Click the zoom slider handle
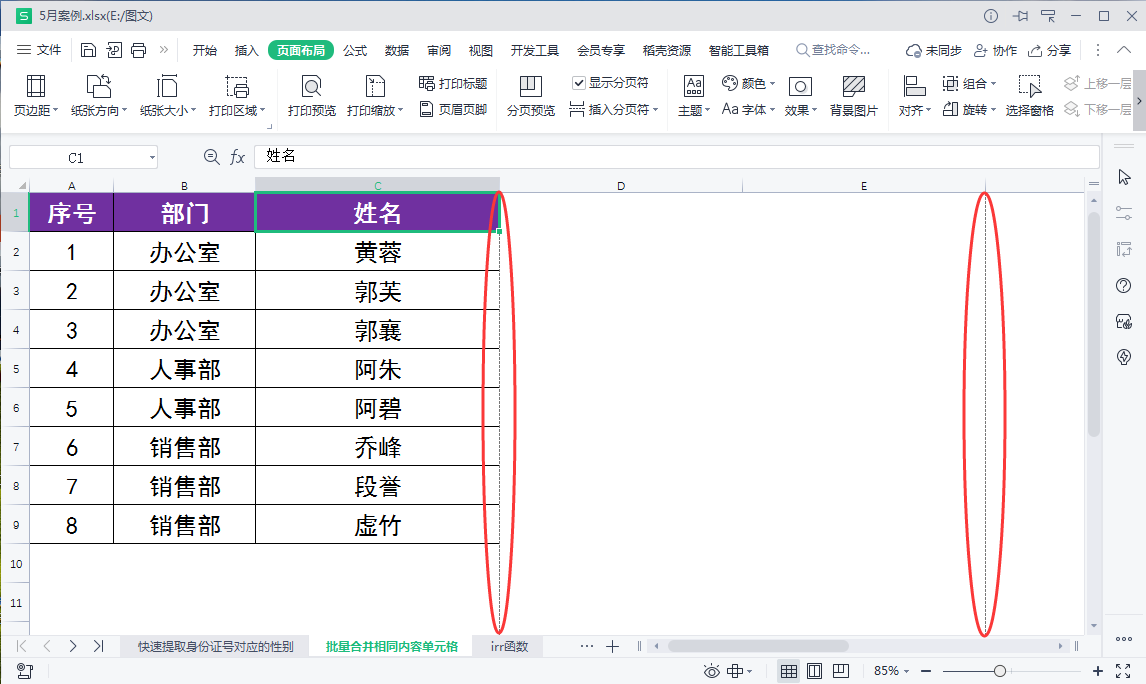 pos(999,671)
